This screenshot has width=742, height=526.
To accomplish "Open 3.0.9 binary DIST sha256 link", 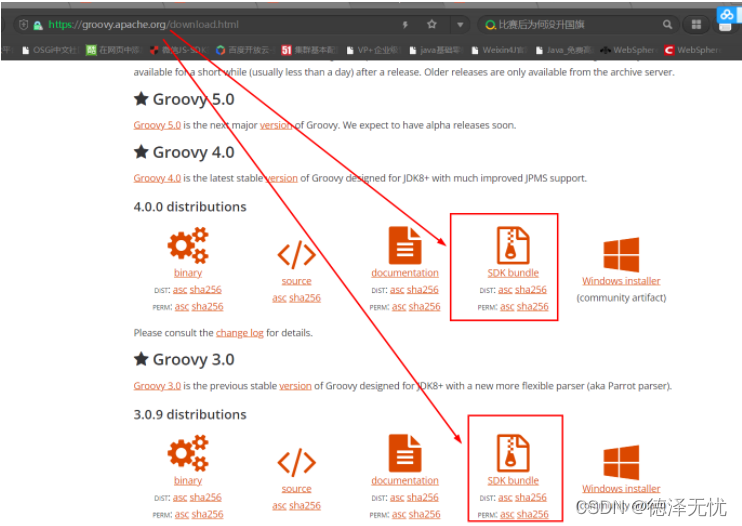I will (206, 497).
